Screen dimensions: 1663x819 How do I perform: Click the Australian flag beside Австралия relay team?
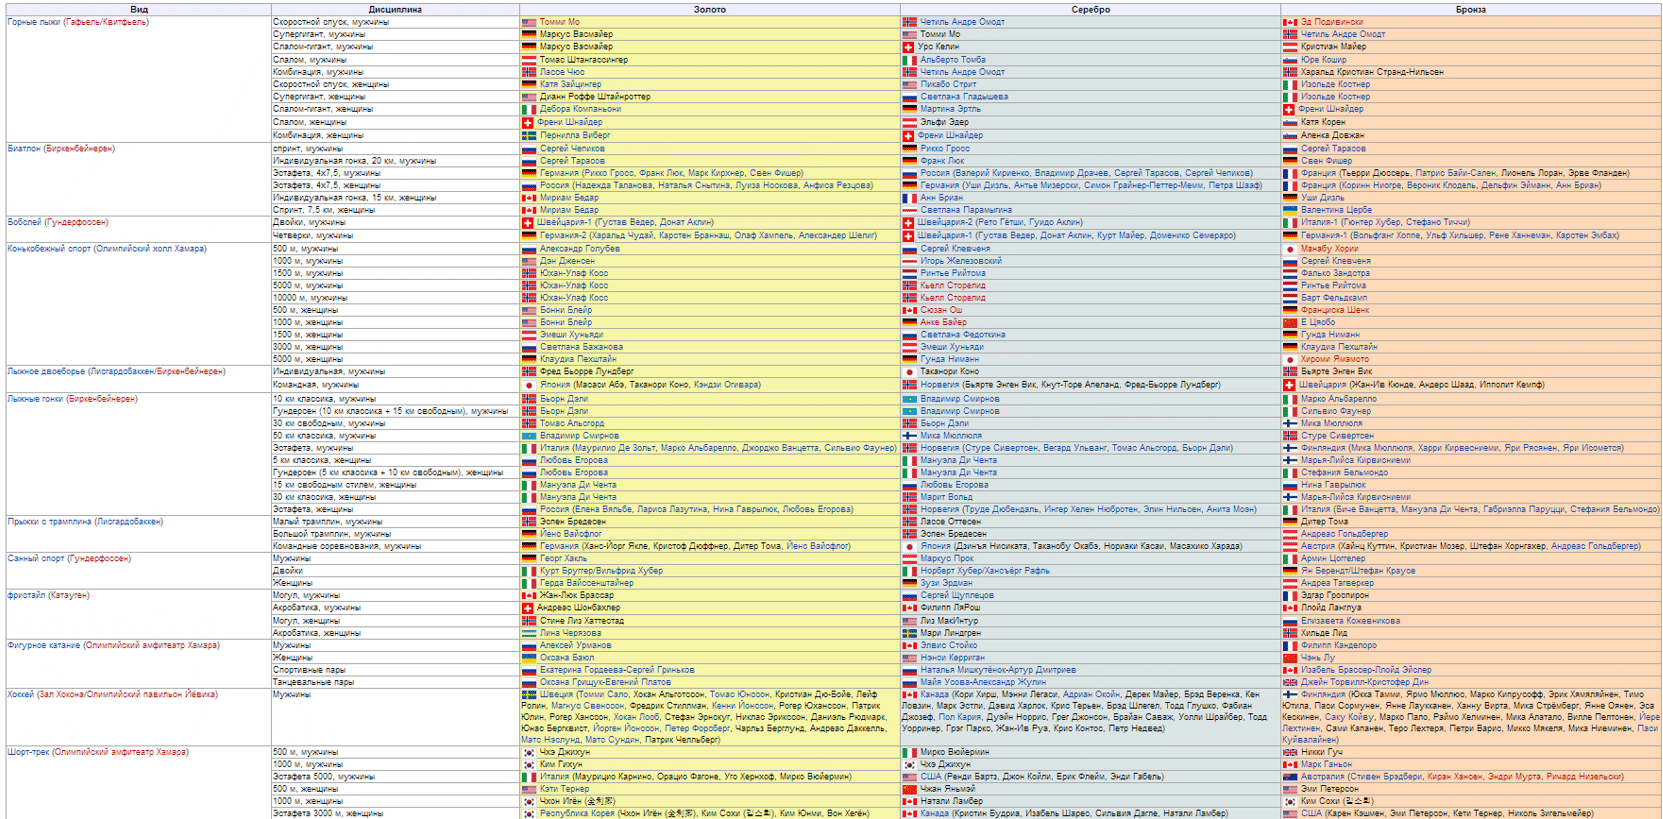[1290, 777]
